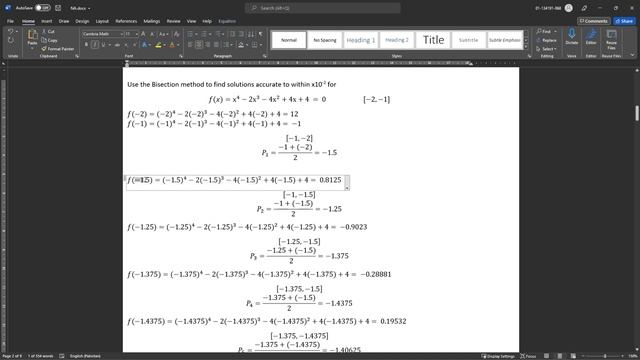Open the Equation contextual tab
640x360 pixels.
[x=227, y=21]
